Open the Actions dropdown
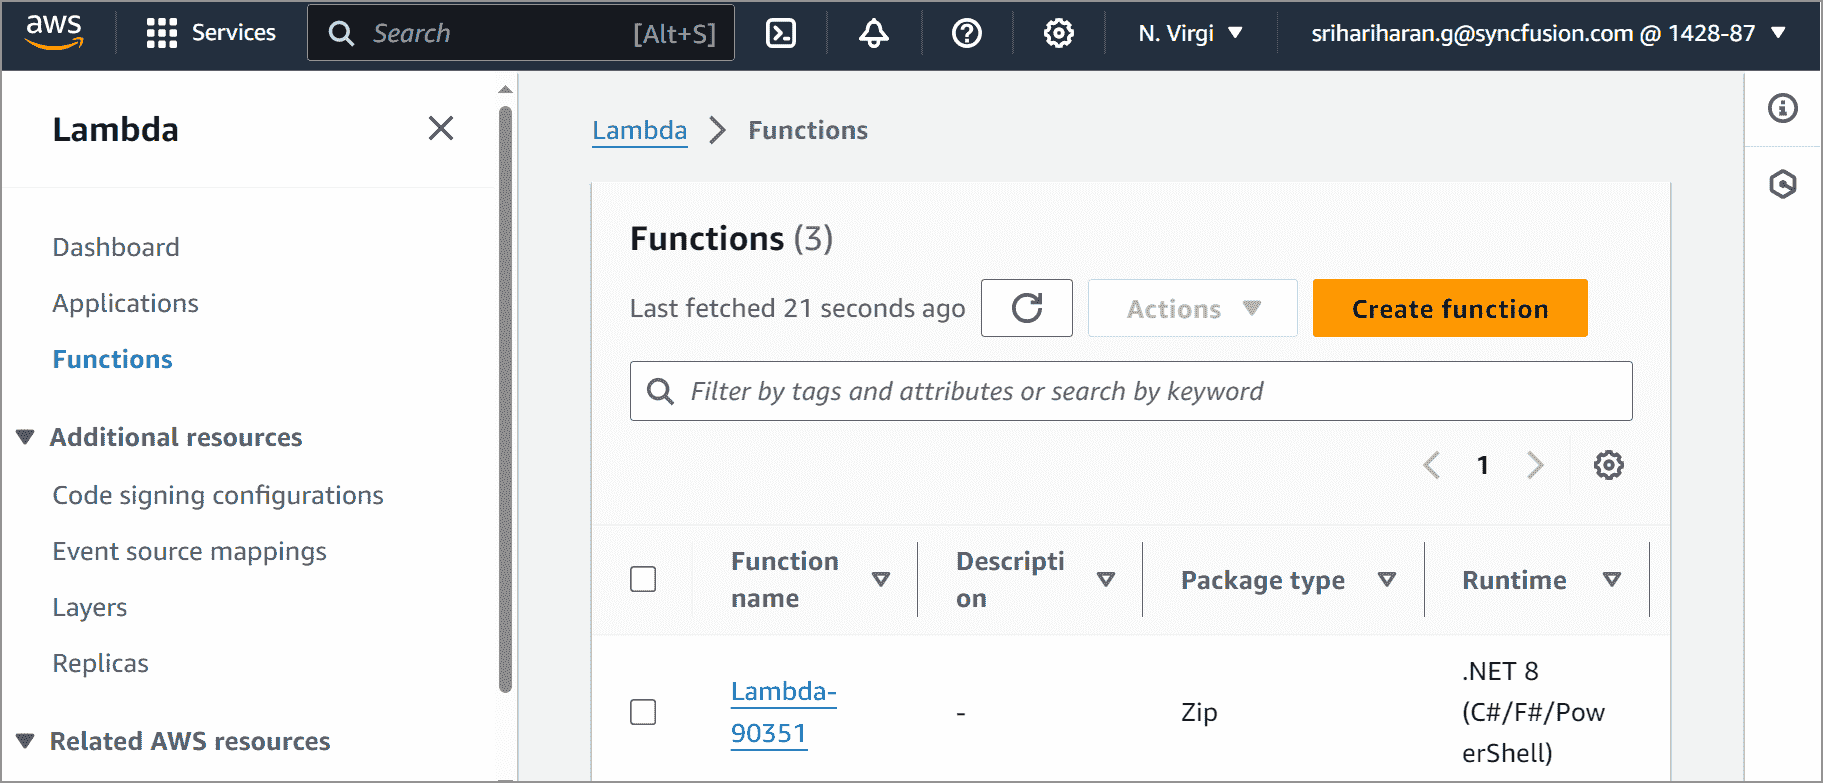Viewport: 1823px width, 783px height. pos(1193,308)
